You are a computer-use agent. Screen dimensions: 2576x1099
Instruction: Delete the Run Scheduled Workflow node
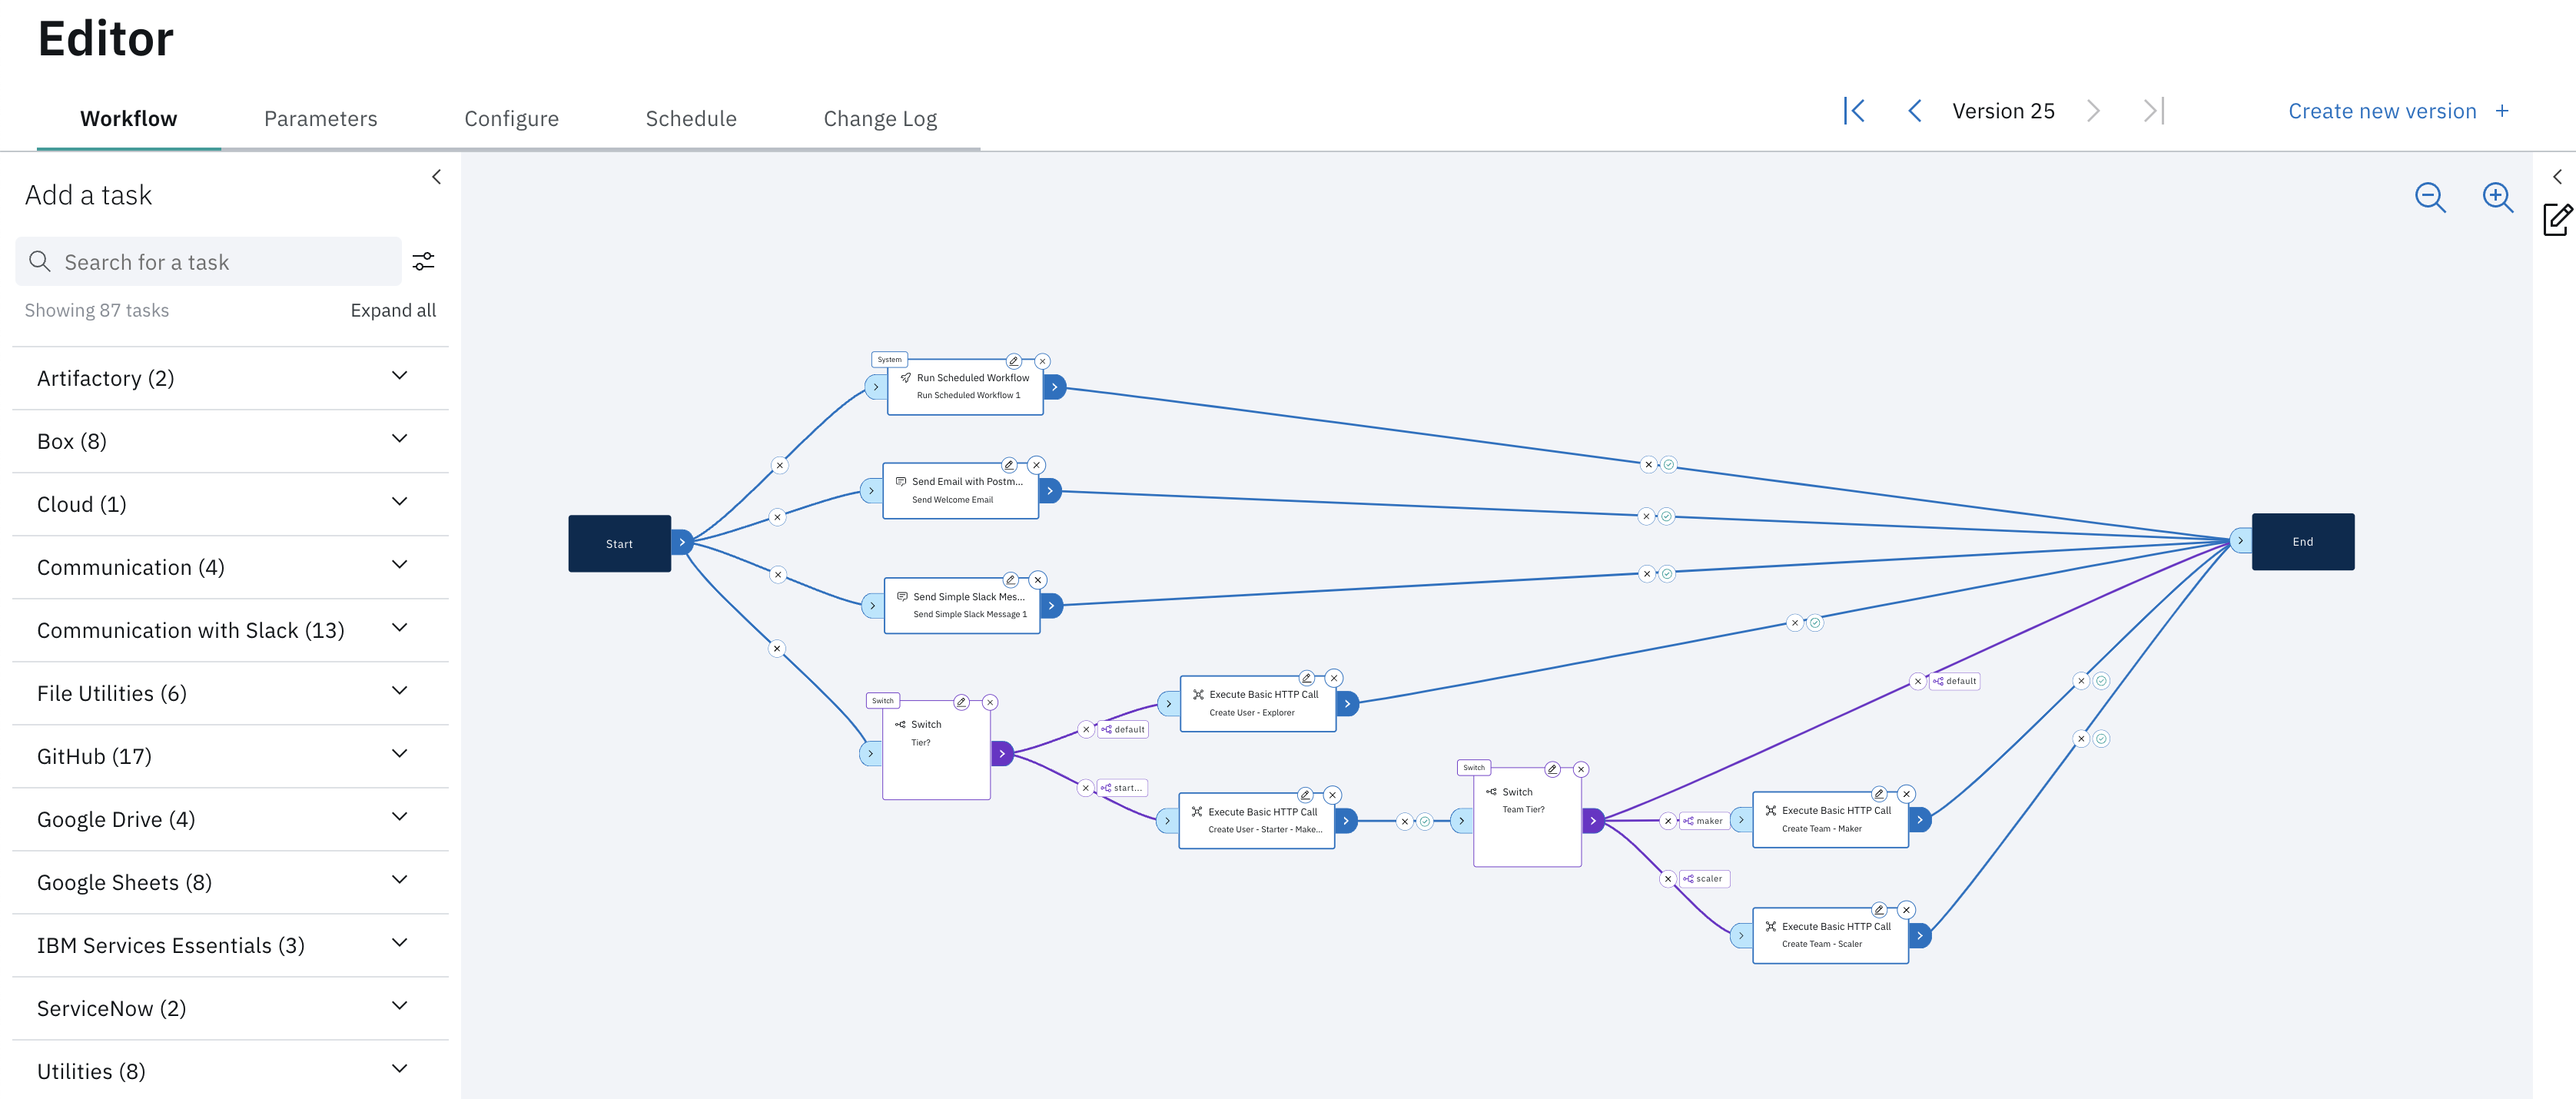click(x=1042, y=361)
